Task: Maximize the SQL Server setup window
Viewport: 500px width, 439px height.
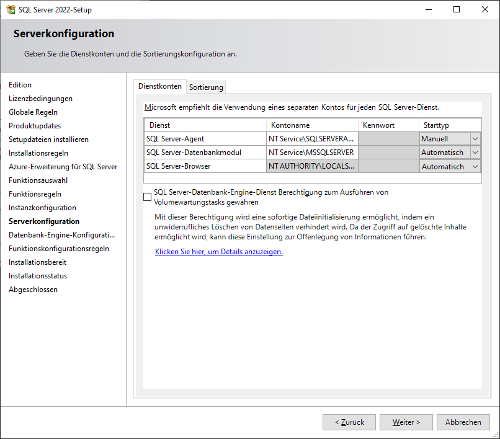Action: (x=457, y=9)
